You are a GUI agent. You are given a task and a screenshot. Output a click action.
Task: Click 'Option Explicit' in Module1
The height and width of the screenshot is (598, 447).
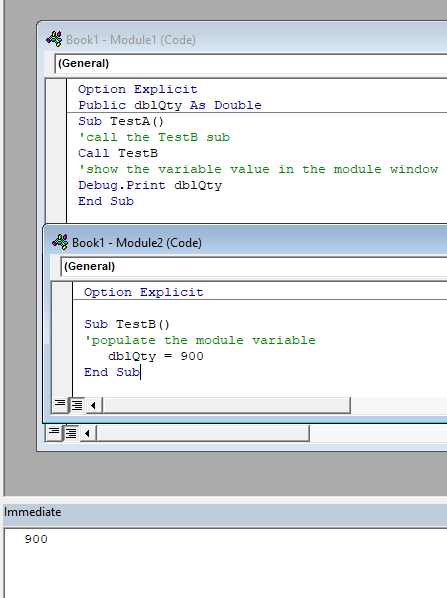(138, 89)
